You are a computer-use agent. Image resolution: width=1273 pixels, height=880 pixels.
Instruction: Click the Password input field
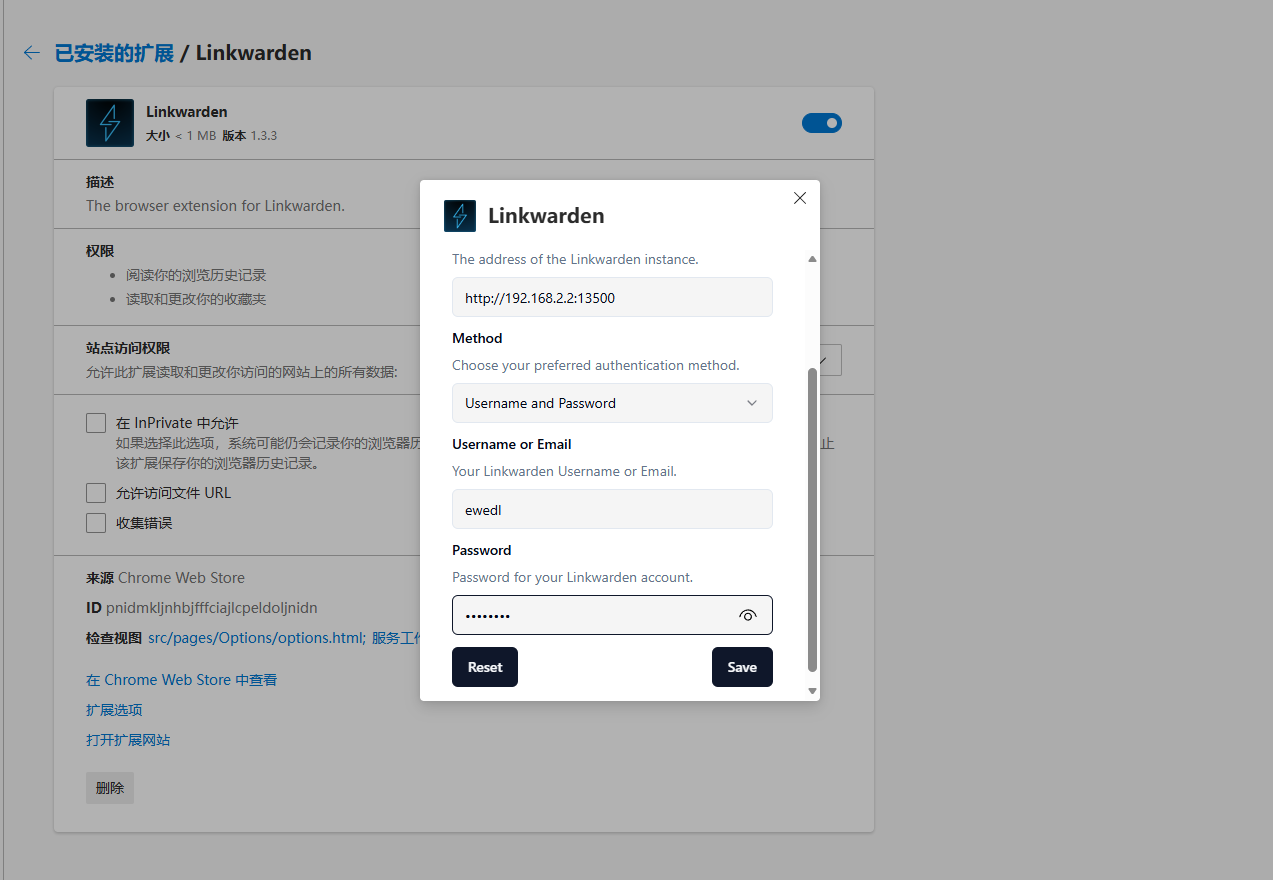pos(612,615)
